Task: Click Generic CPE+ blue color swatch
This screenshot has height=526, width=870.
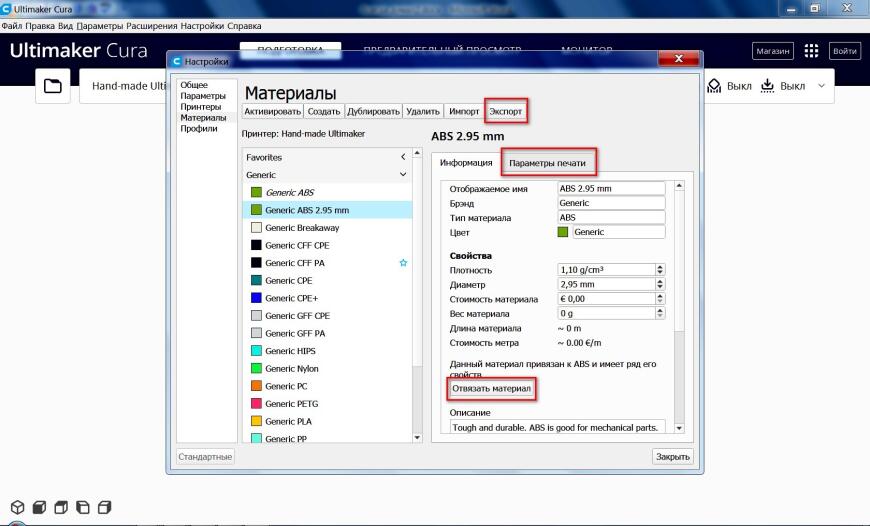Action: [256, 298]
